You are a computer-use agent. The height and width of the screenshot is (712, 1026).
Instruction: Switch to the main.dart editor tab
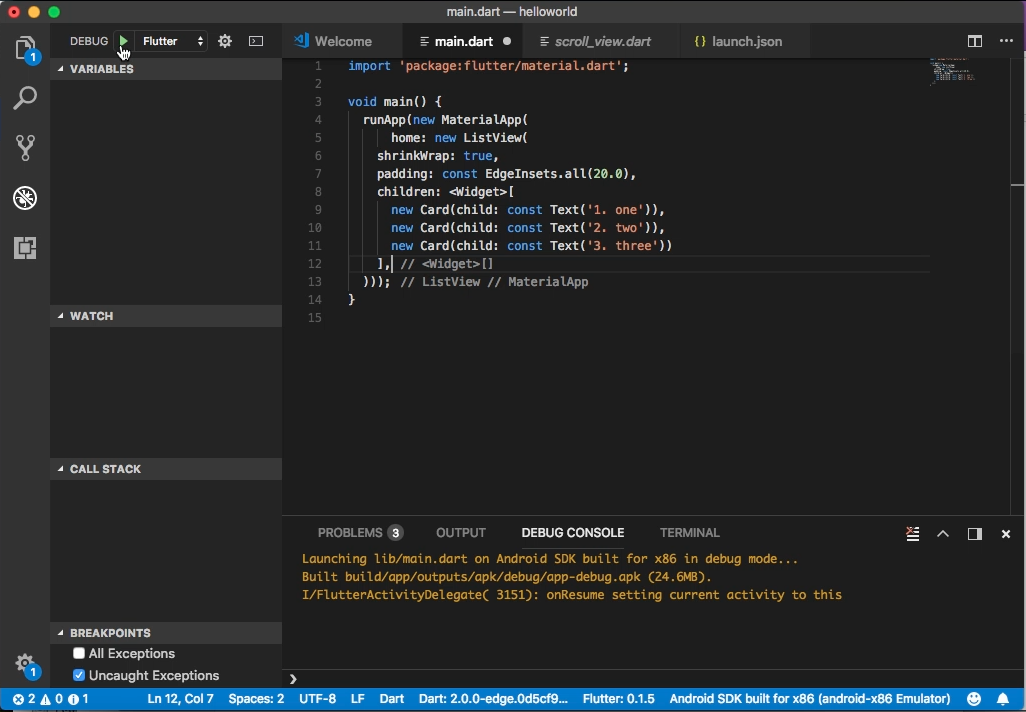464,41
